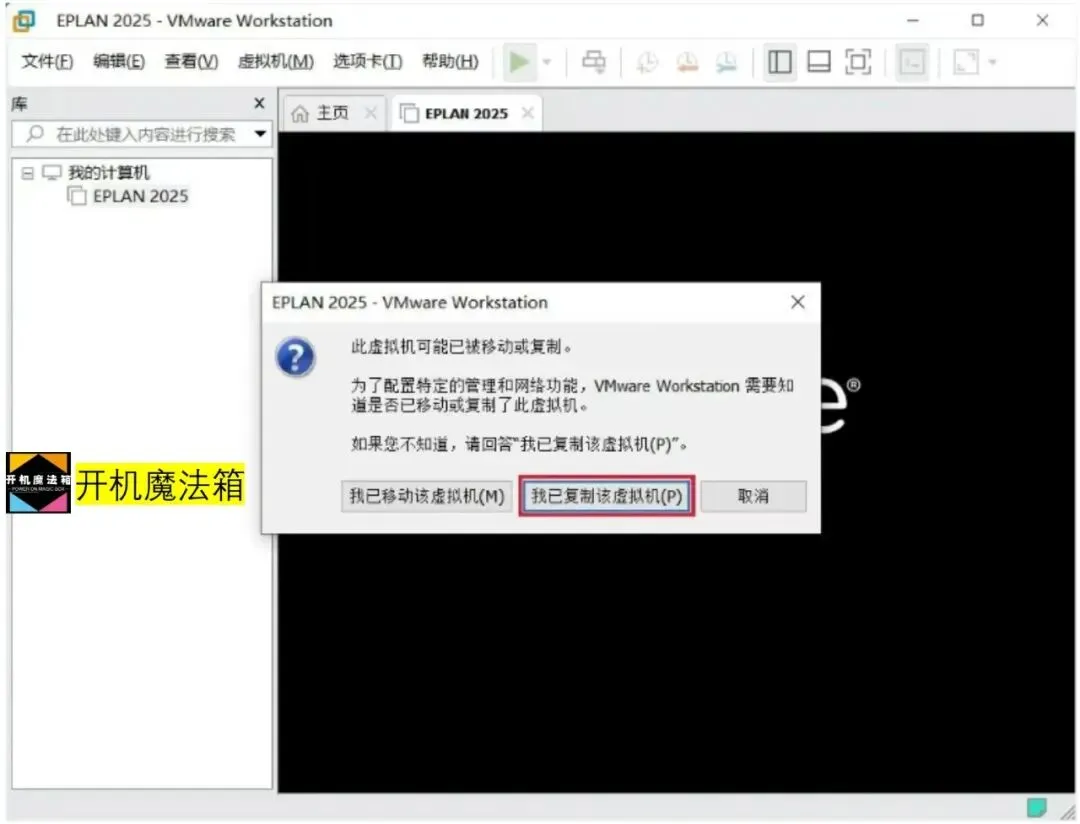This screenshot has height=824, width=1080.
Task: Click the green power on play icon
Action: tap(519, 62)
